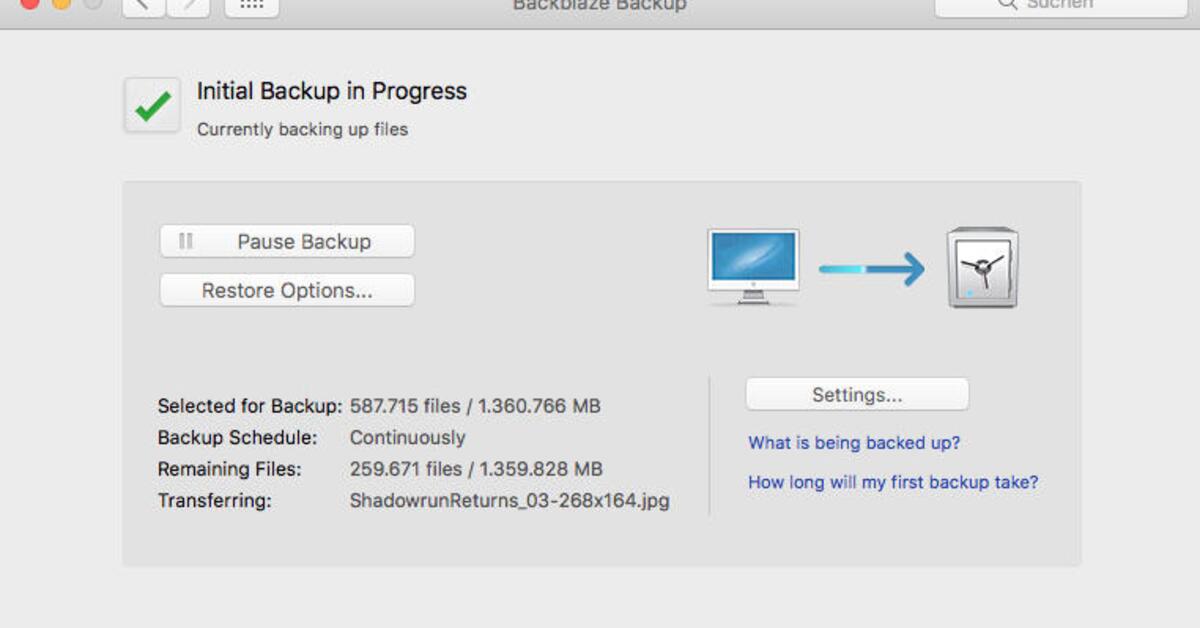Click the transferring file name ShadowrunReturns_03
Viewport: 1200px width, 628px height.
(x=509, y=501)
